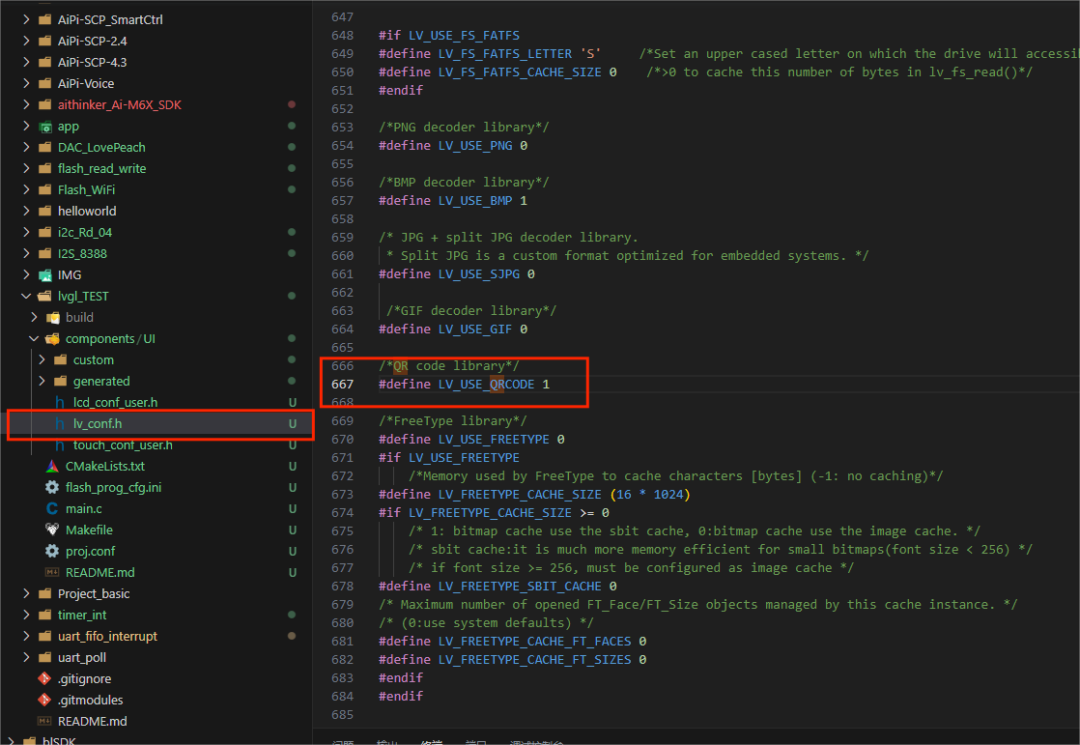Expand the I2S_8388 folder chevron
1080x745 pixels.
[26, 253]
